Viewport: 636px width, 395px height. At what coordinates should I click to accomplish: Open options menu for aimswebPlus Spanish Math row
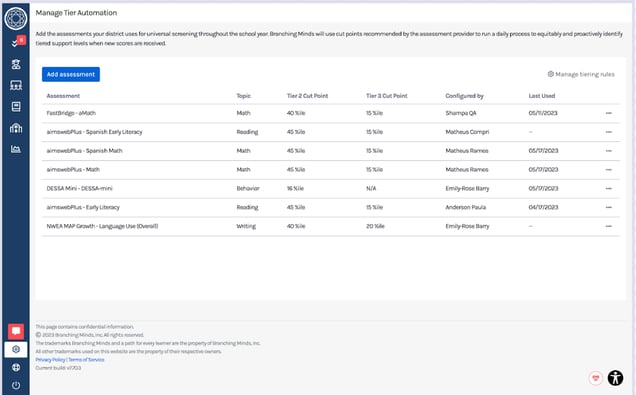(x=608, y=151)
